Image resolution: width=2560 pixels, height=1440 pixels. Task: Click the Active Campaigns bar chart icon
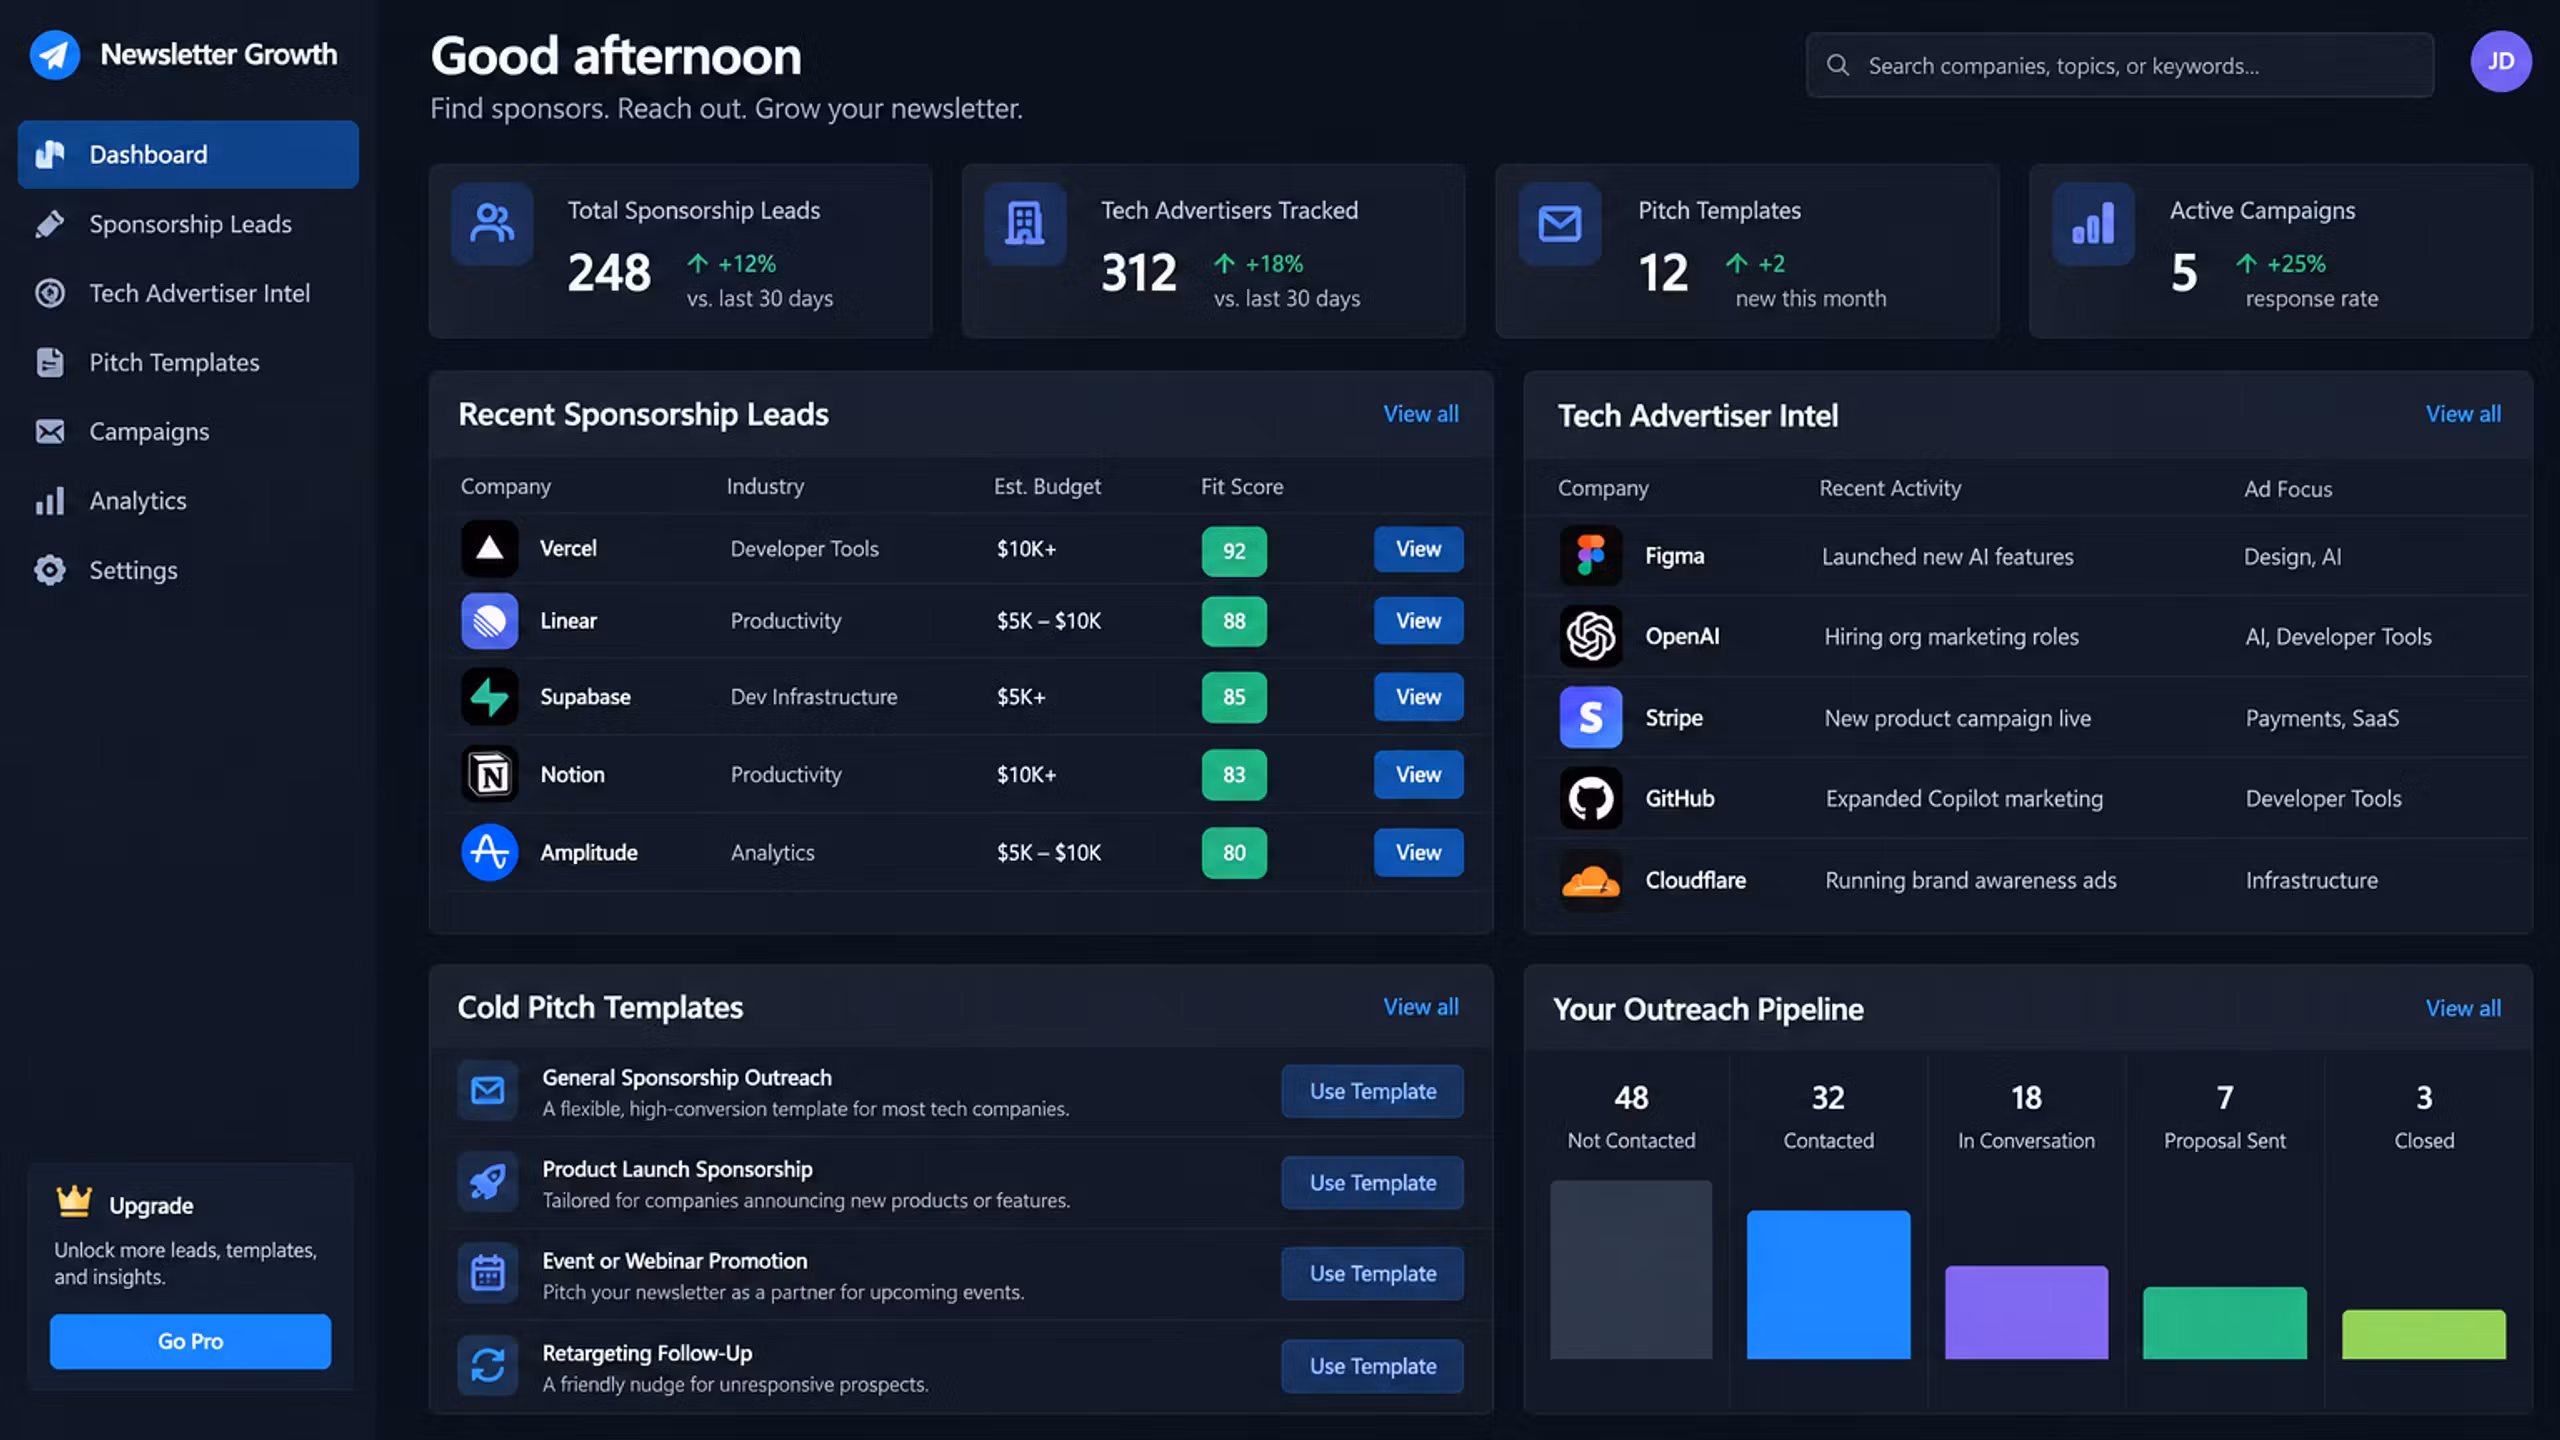(x=2093, y=224)
